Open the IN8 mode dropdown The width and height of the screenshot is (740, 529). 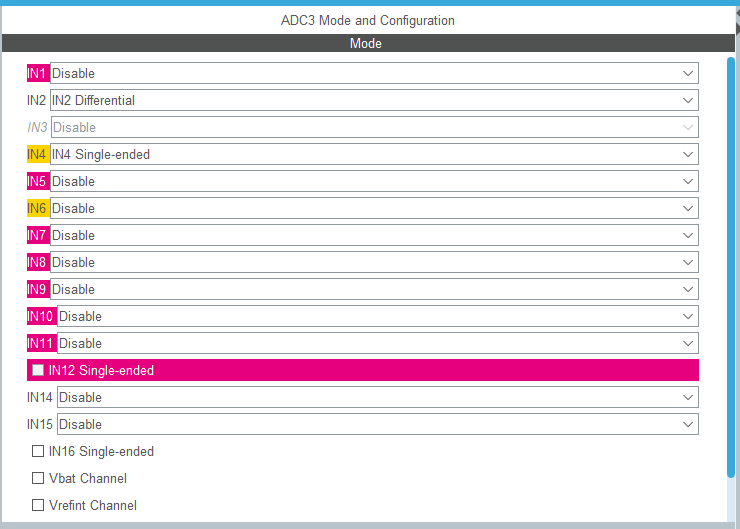374,262
